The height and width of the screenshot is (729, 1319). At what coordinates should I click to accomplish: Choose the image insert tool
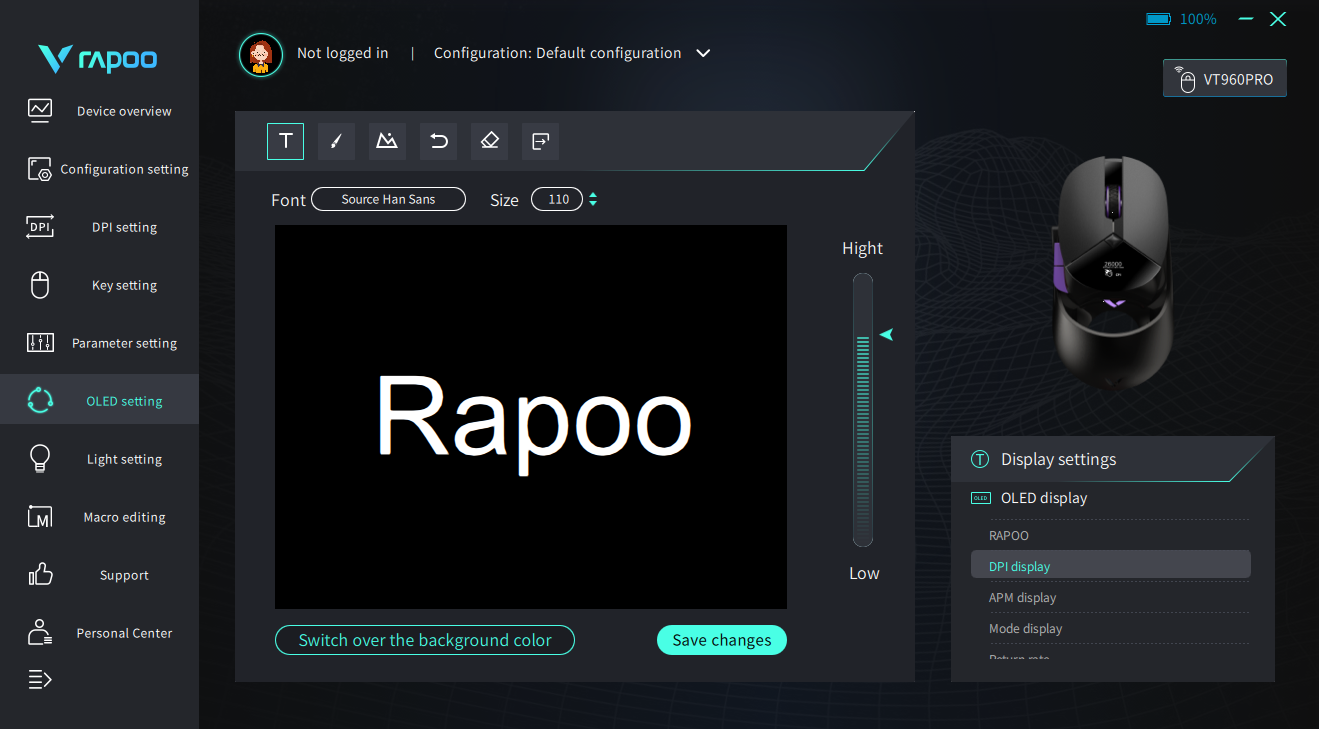tap(387, 141)
